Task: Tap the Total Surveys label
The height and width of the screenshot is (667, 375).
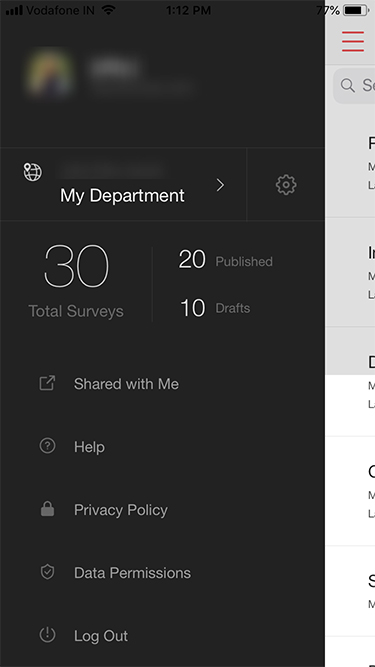Action: coord(76,311)
